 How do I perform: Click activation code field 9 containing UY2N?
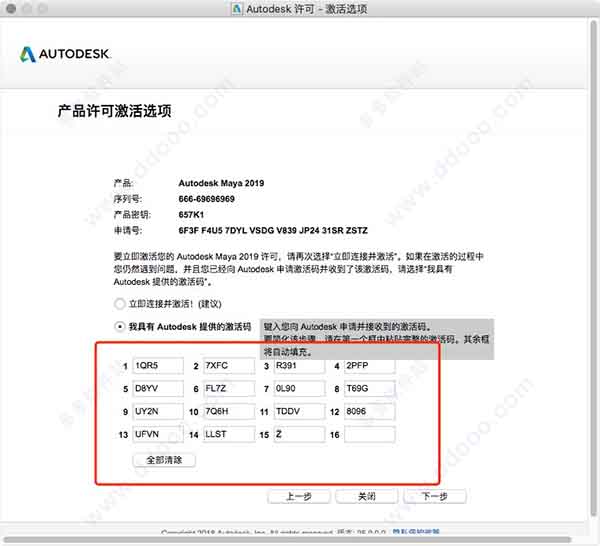point(158,412)
